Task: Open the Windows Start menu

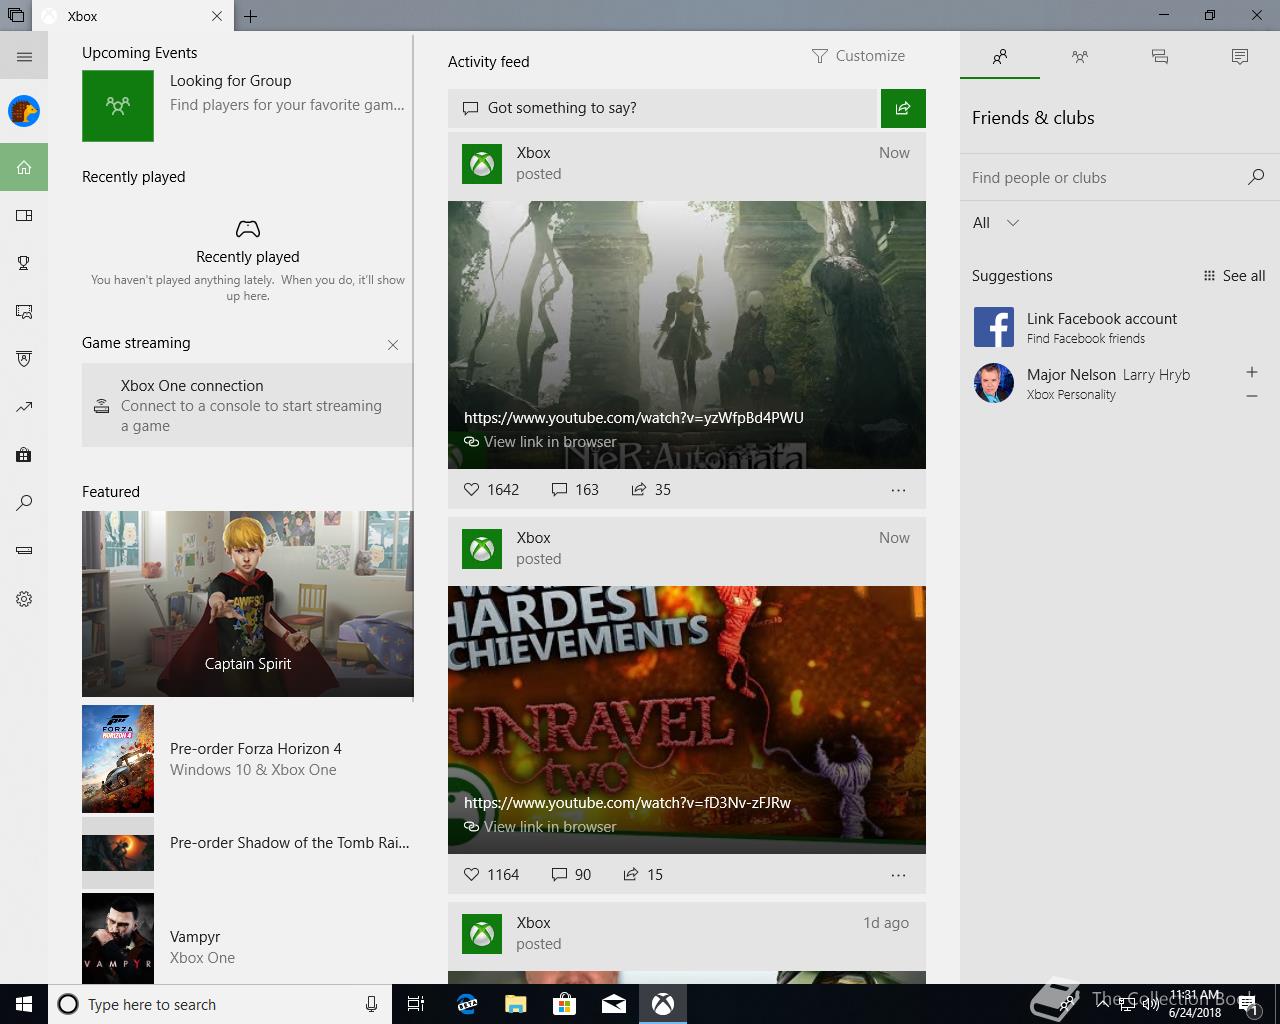Action: click(x=24, y=1004)
